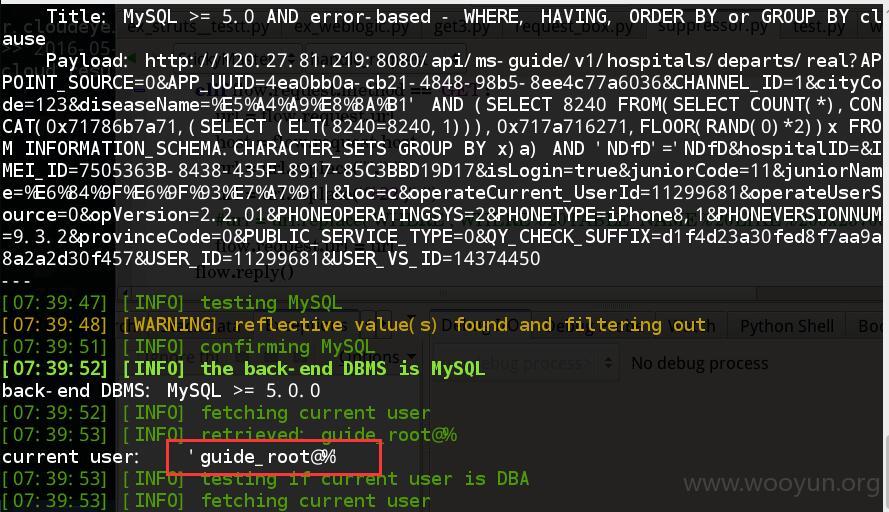This screenshot has height=512, width=889.
Task: Click the 'Payload: http://120.27.81.219:8080' line
Action: (444, 61)
